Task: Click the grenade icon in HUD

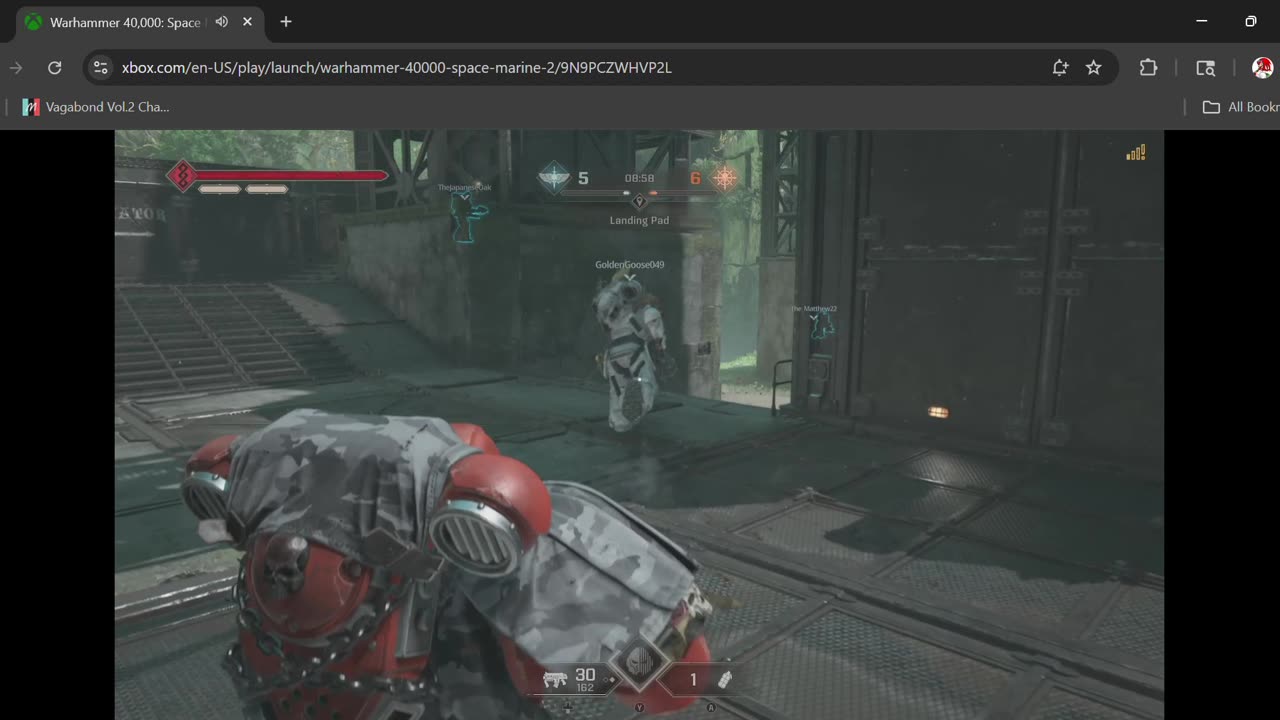Action: click(x=725, y=679)
